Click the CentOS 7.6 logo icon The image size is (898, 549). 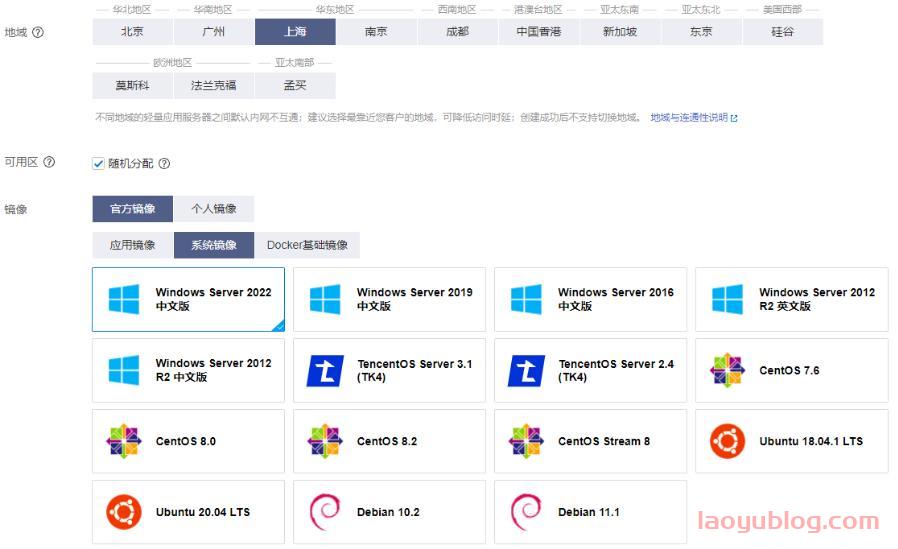click(x=727, y=370)
